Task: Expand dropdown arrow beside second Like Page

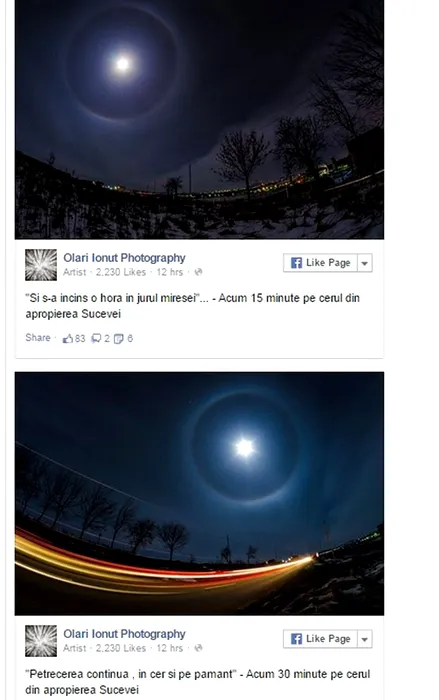Action: 364,639
